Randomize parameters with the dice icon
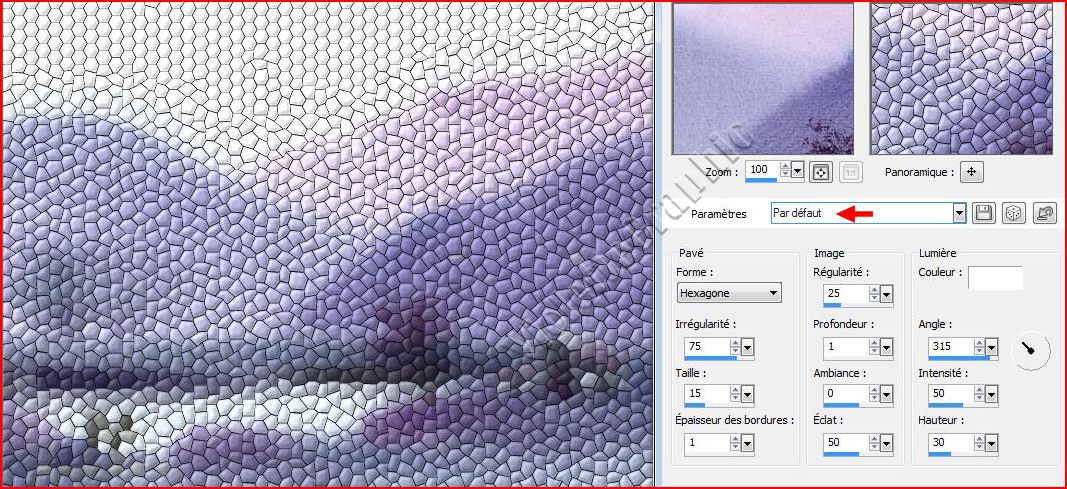Image resolution: width=1067 pixels, height=489 pixels. click(x=1014, y=213)
